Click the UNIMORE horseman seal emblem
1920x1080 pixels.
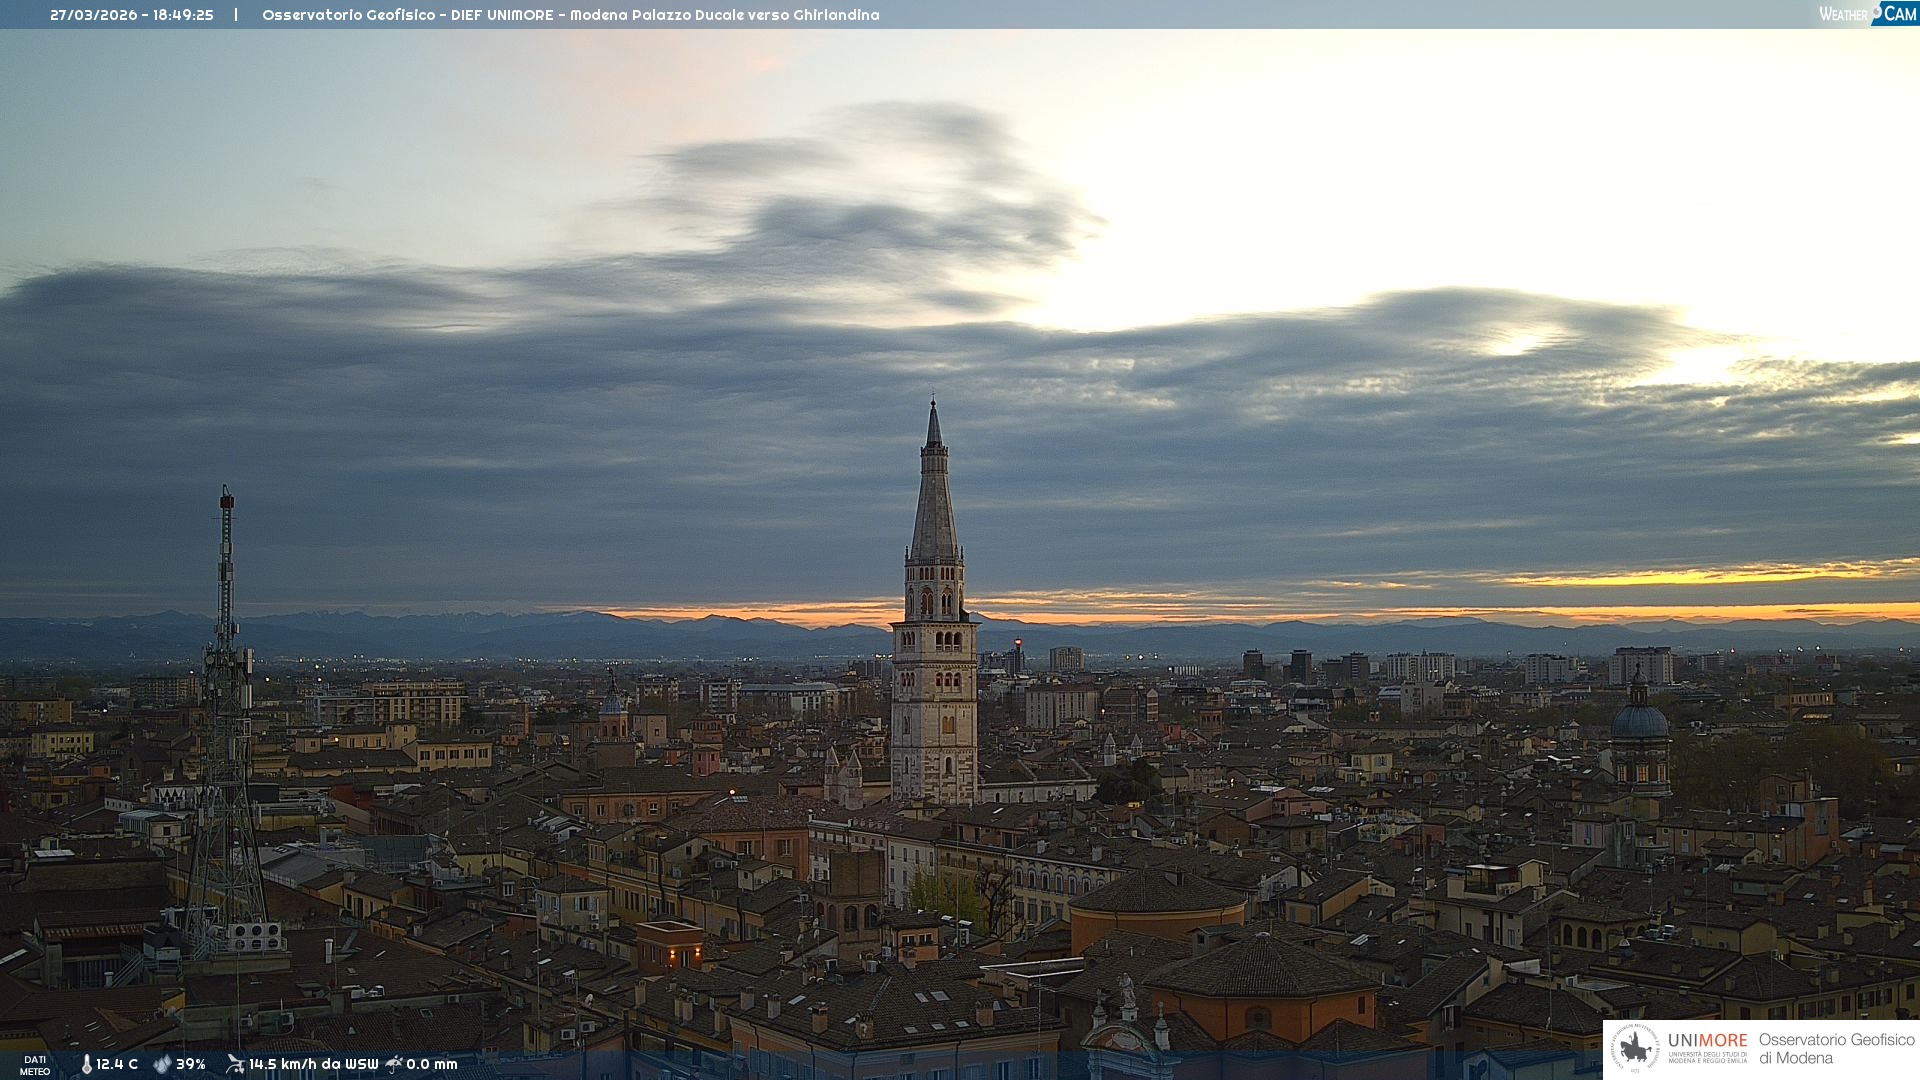tap(1635, 1048)
